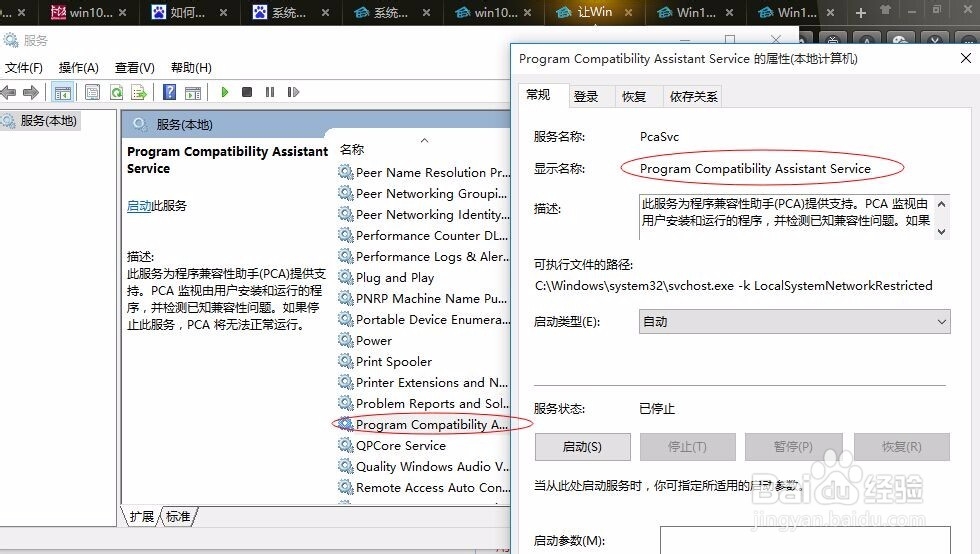Image resolution: width=980 pixels, height=554 pixels.
Task: Close the 让Win browser tab
Action: pos(628,13)
